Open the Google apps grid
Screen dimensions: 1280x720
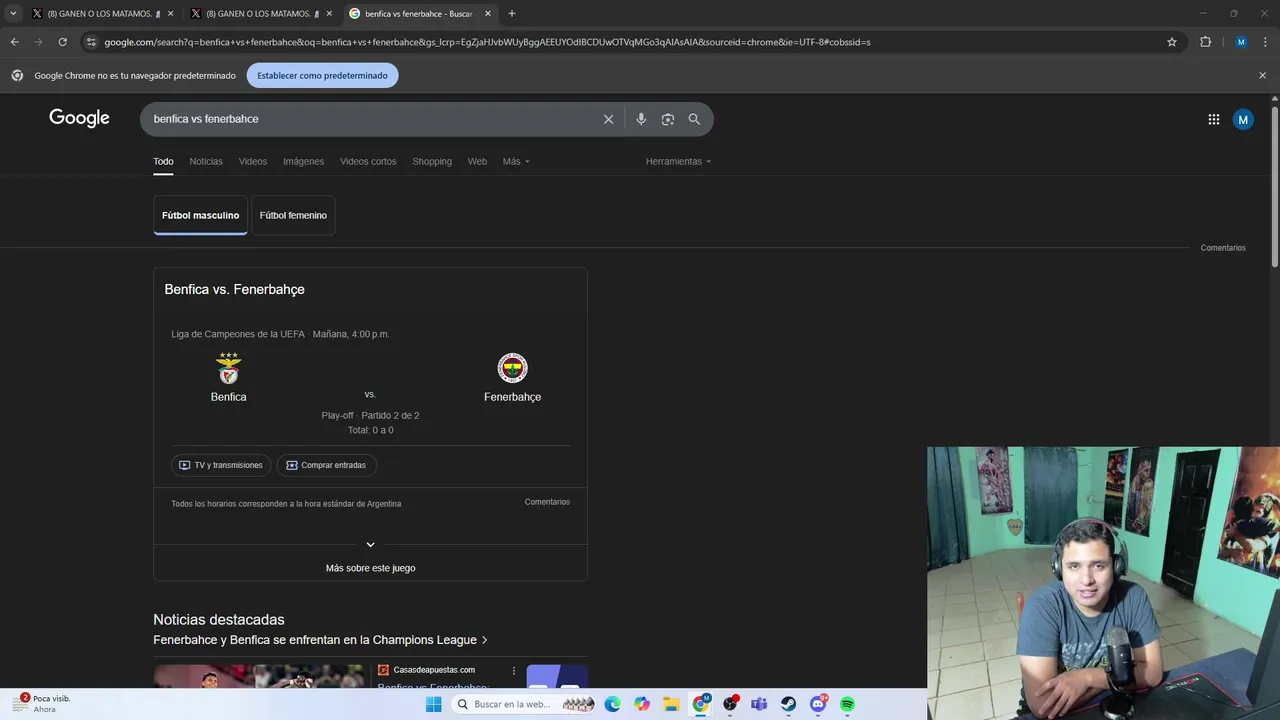(1213, 119)
